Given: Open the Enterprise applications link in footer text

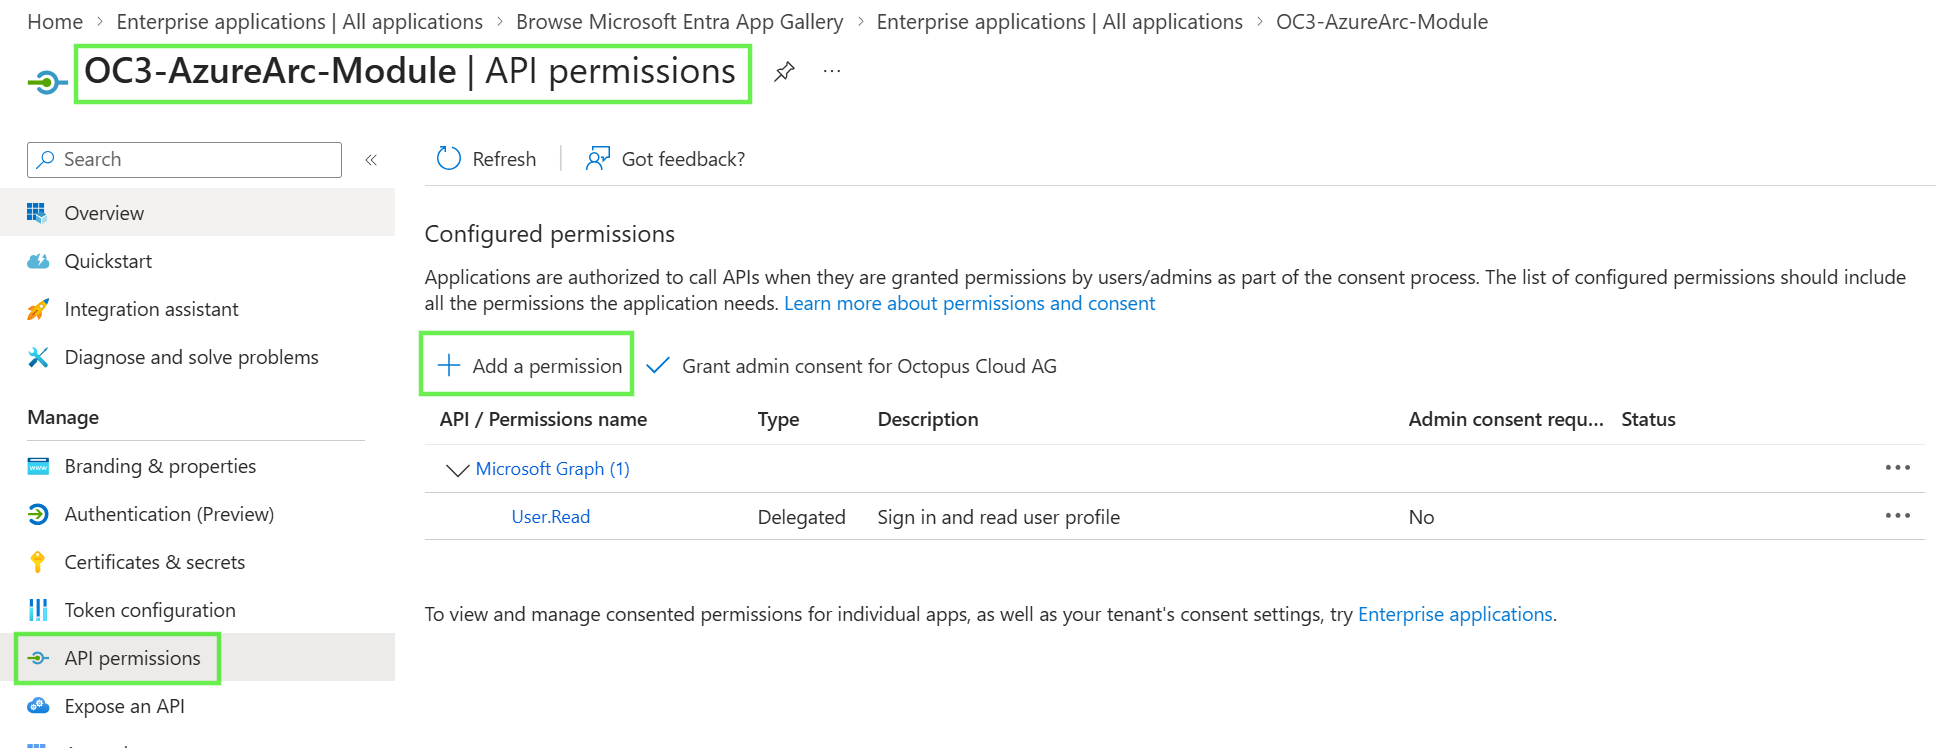Looking at the screenshot, I should coord(1455,614).
